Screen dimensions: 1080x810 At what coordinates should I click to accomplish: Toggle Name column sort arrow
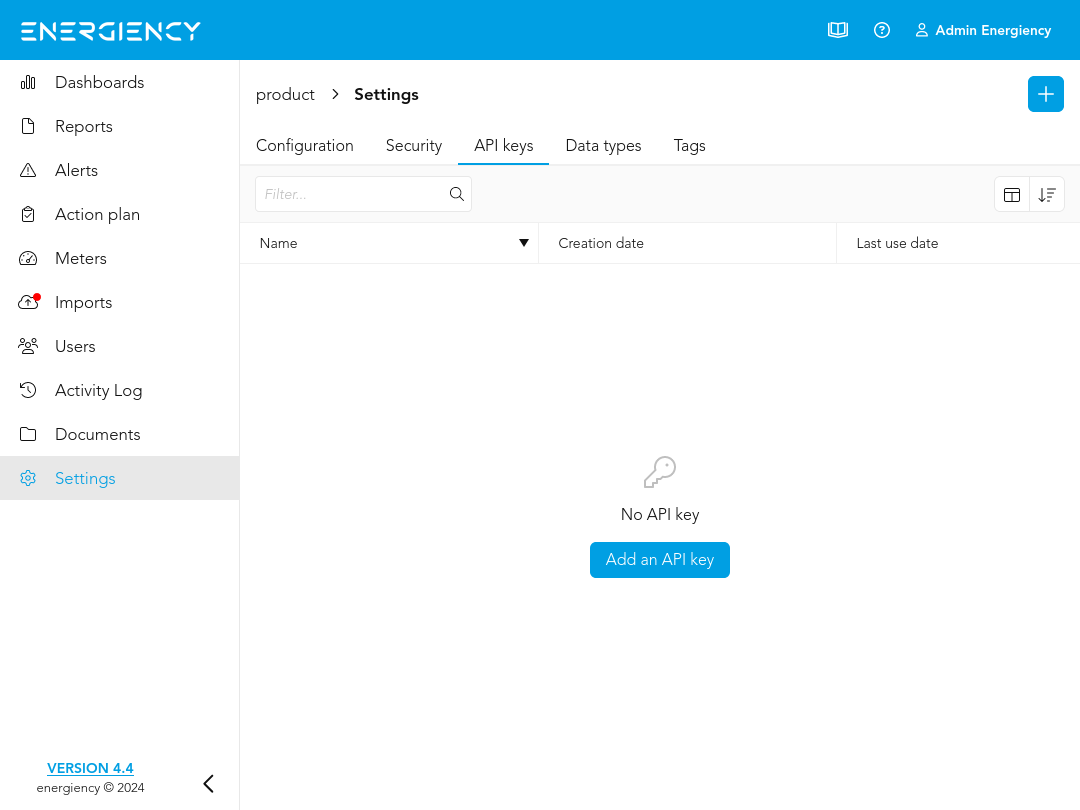point(523,243)
